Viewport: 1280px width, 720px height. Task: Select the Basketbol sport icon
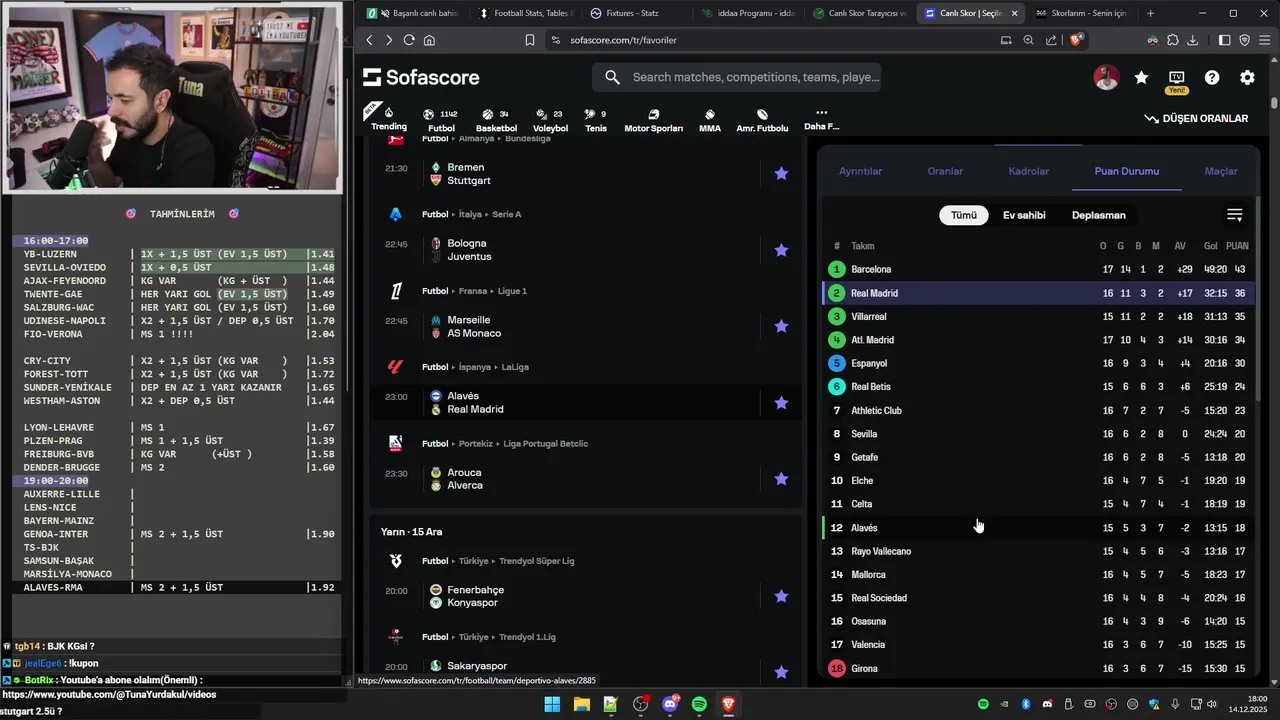[x=496, y=120]
